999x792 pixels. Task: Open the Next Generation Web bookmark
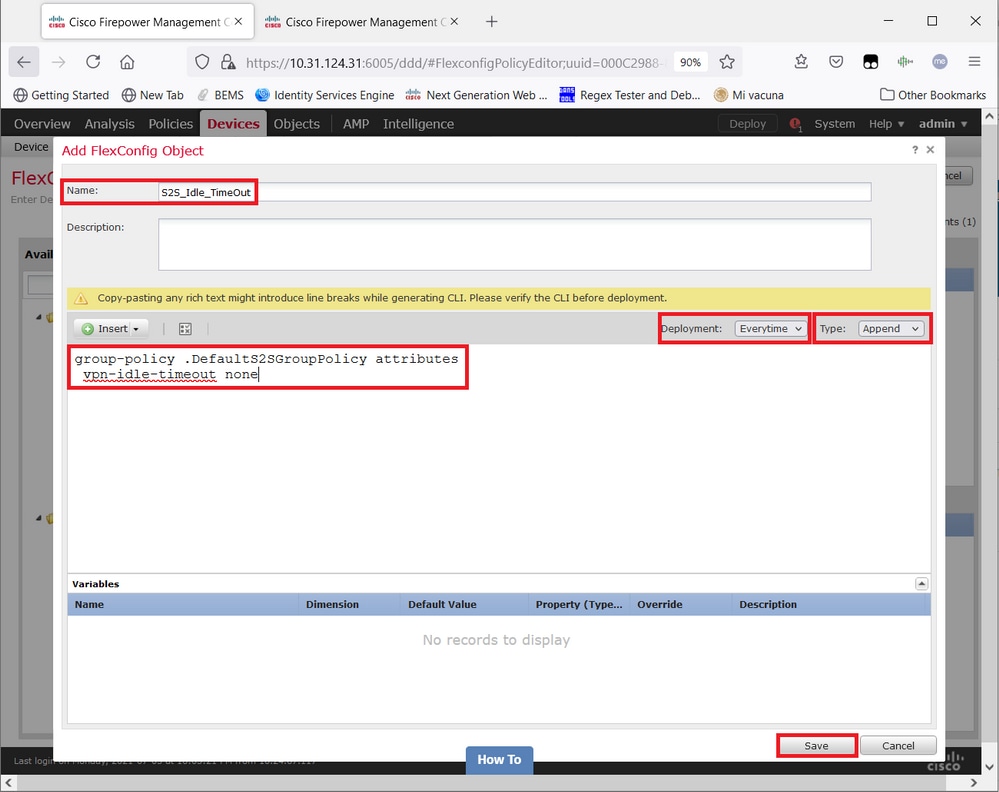[477, 95]
